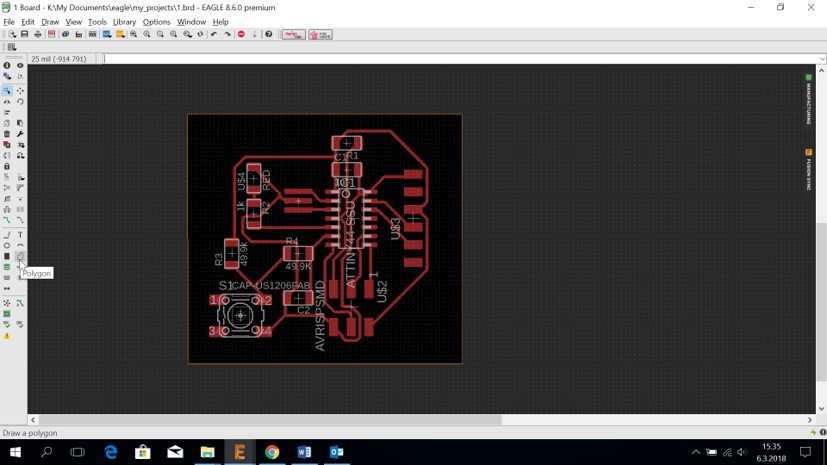Select the Mirror tool
Viewport: 827px width, 465px height.
pyautogui.click(x=7, y=102)
